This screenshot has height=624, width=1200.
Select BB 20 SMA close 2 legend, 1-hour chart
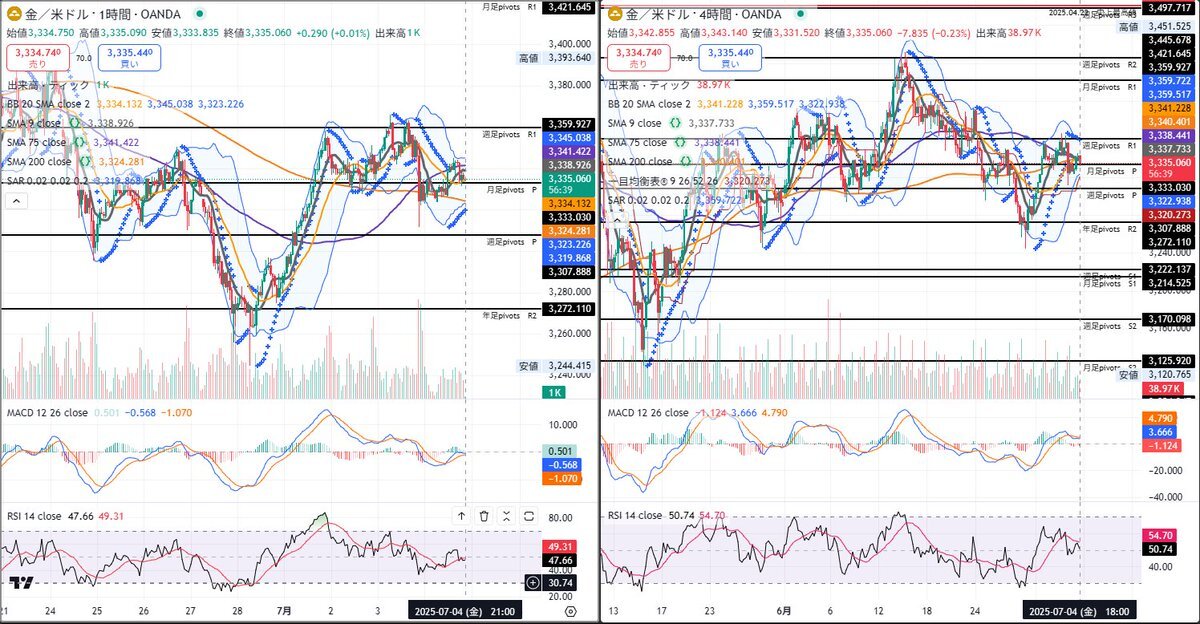click(x=48, y=104)
